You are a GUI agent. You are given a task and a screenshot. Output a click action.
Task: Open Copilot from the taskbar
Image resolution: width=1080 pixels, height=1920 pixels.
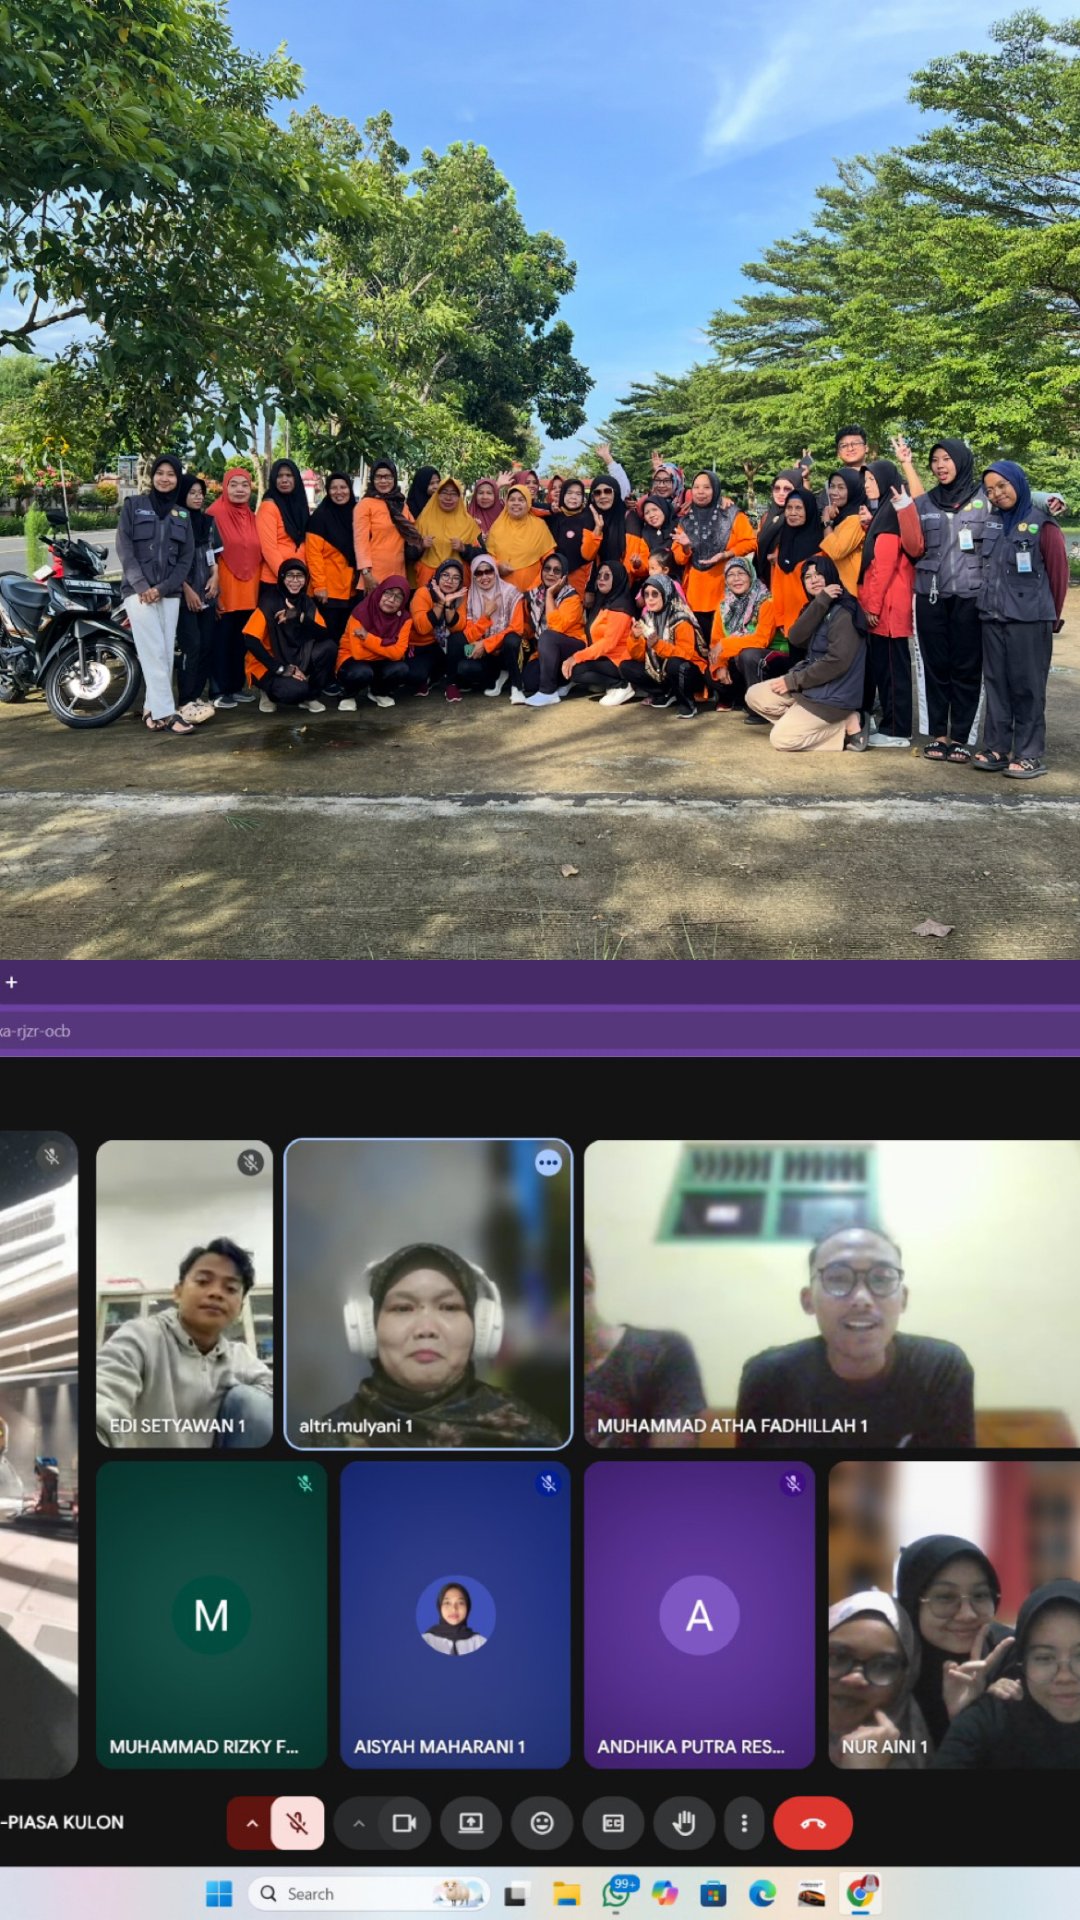pyautogui.click(x=664, y=1893)
